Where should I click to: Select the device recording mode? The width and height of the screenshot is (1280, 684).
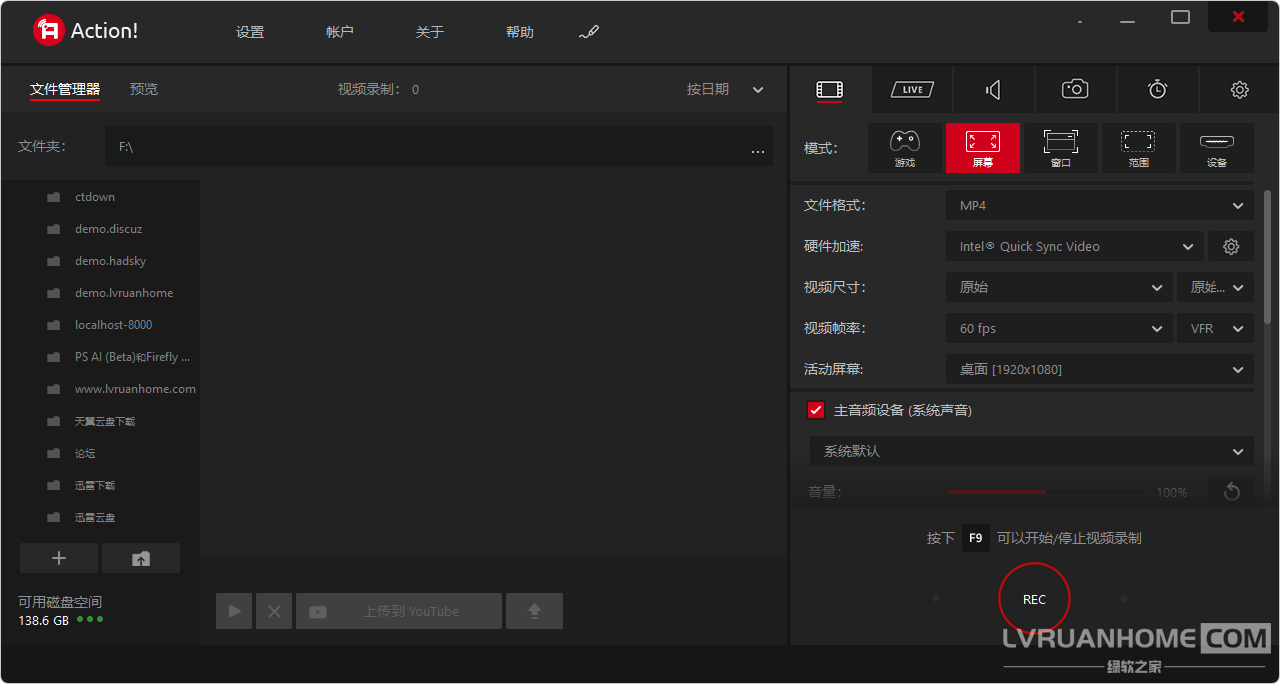(x=1216, y=148)
